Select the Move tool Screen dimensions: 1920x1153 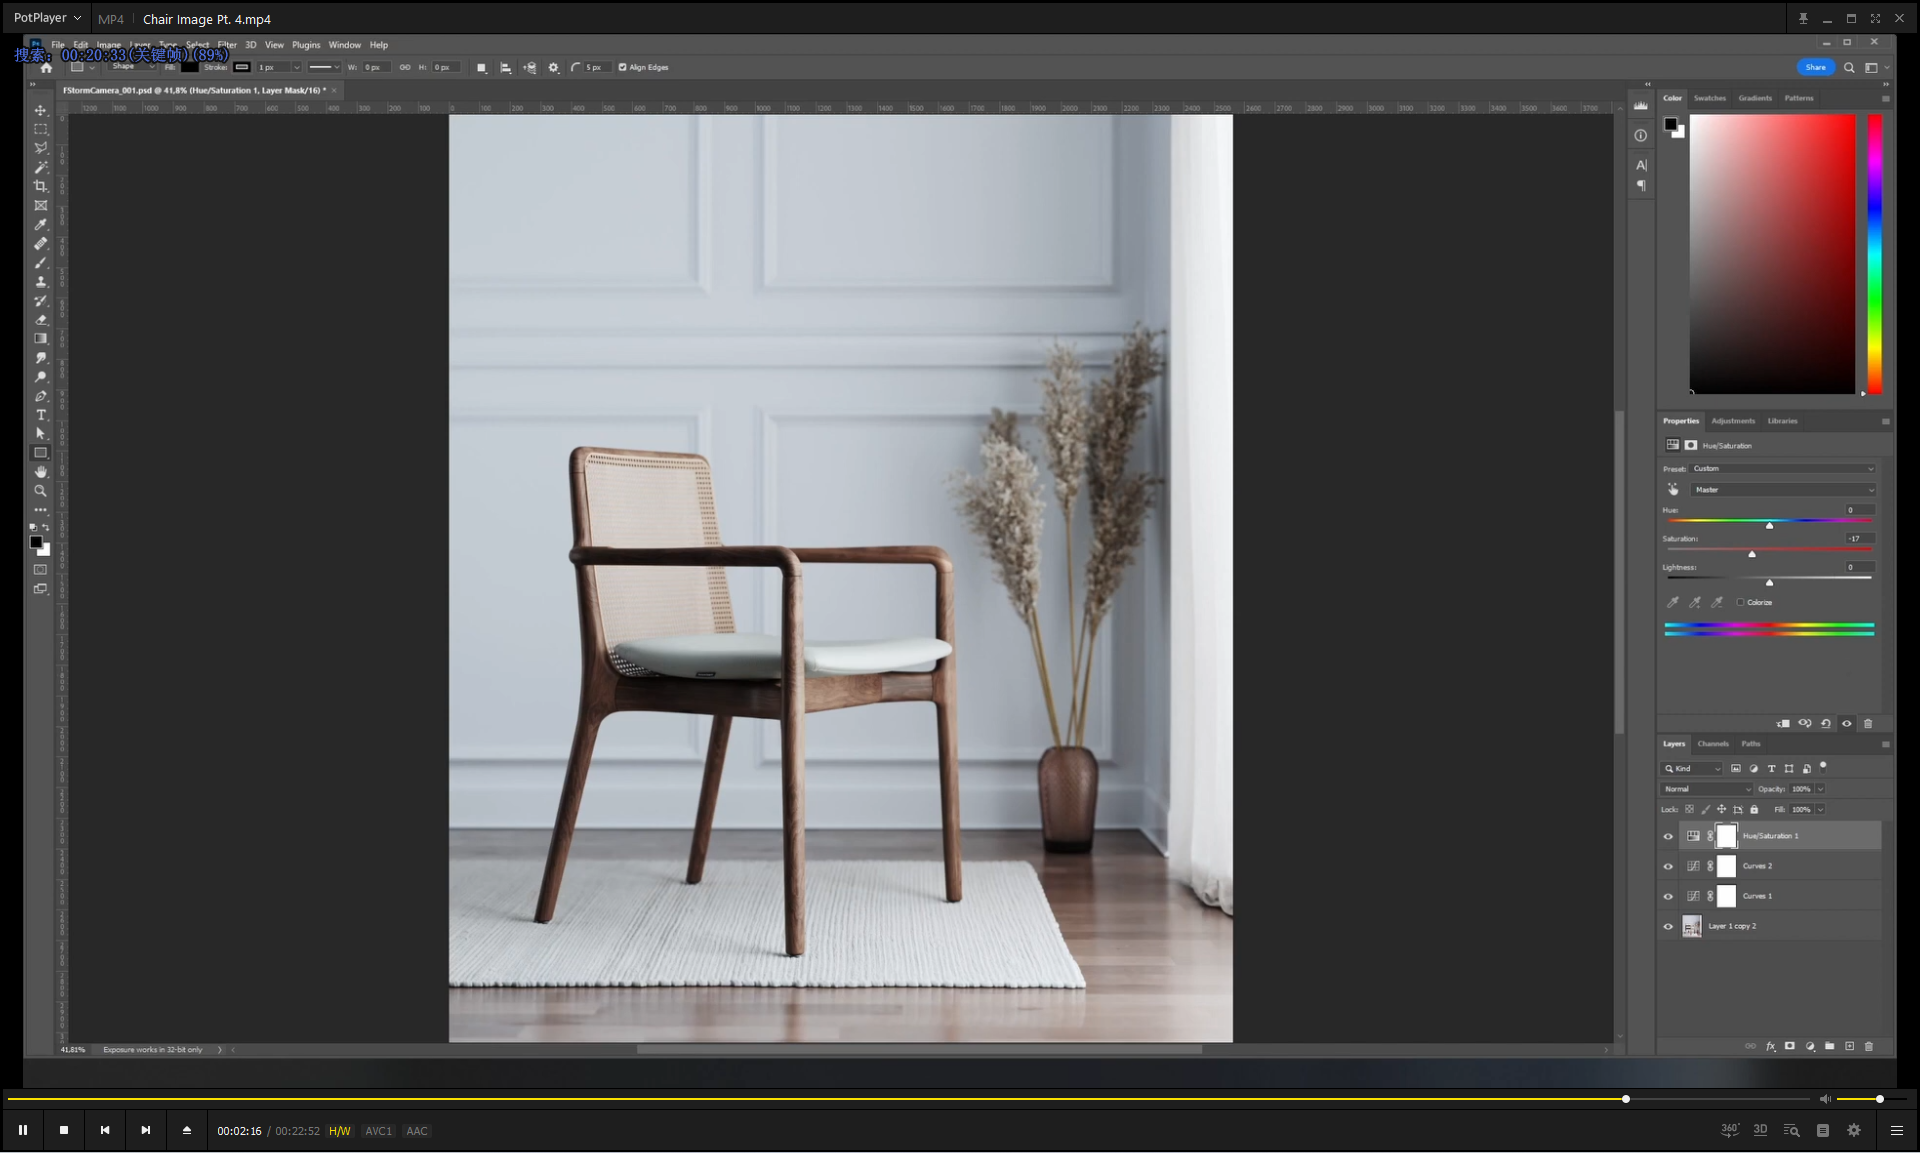point(41,110)
